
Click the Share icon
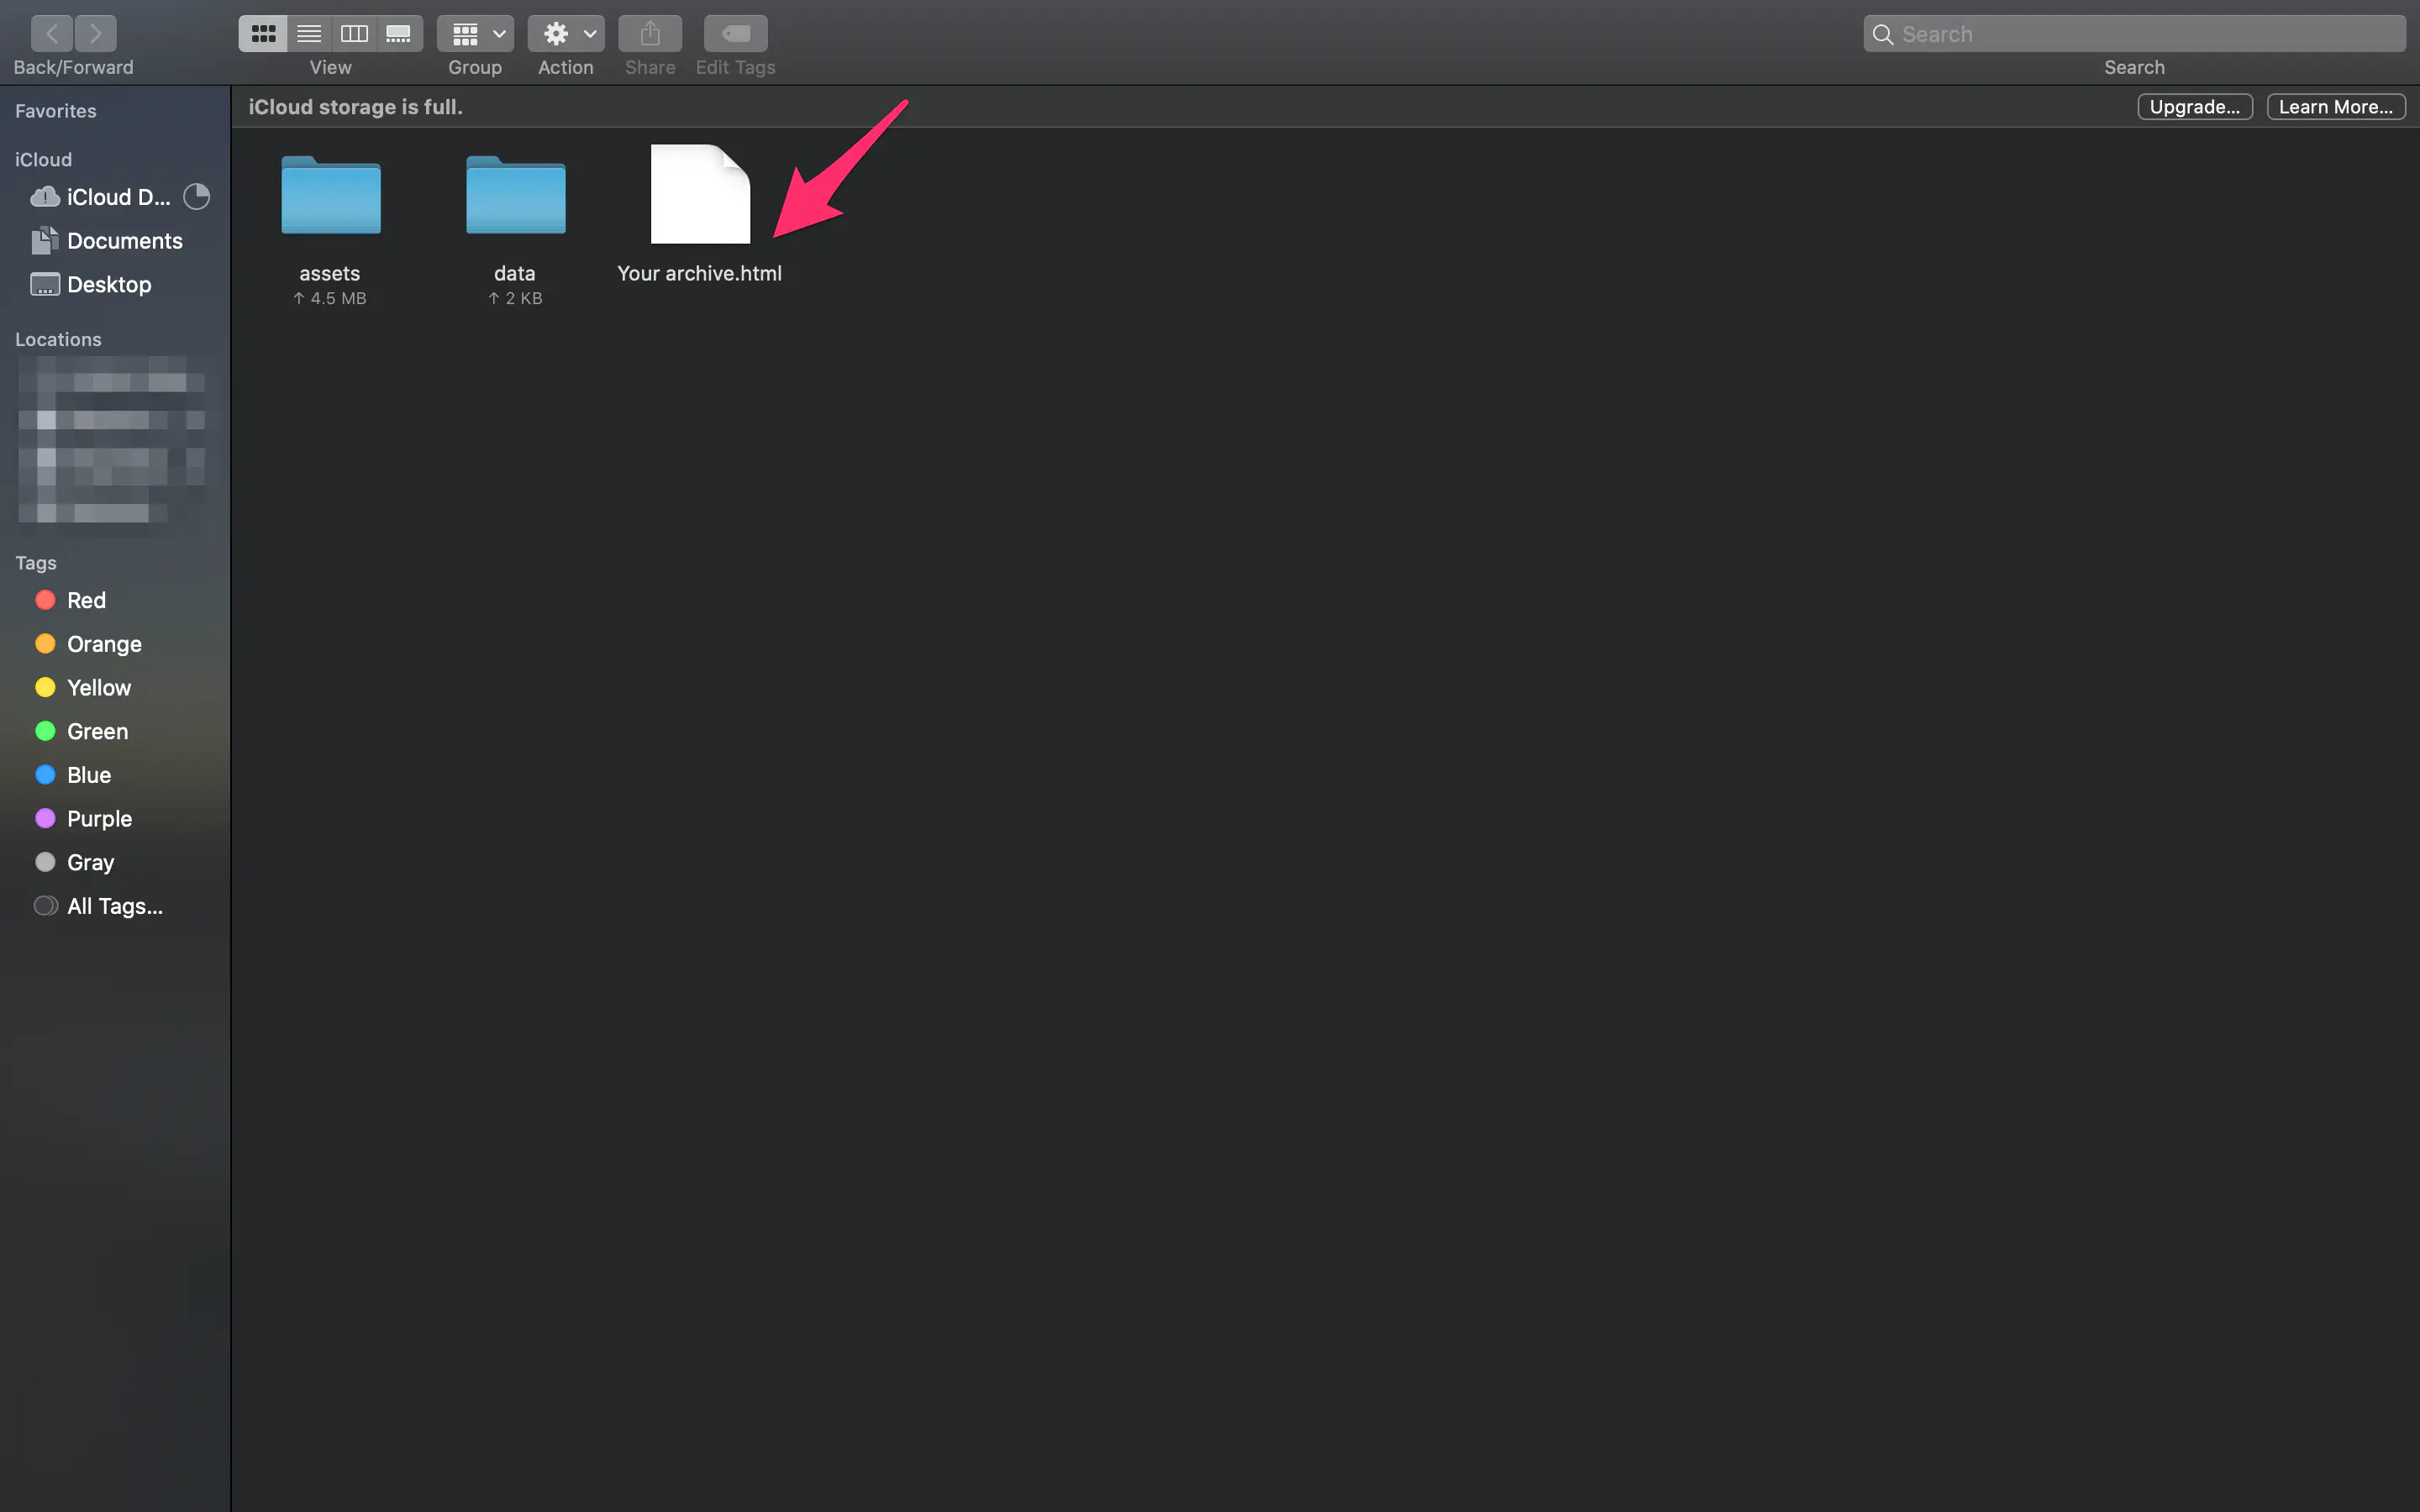(650, 31)
